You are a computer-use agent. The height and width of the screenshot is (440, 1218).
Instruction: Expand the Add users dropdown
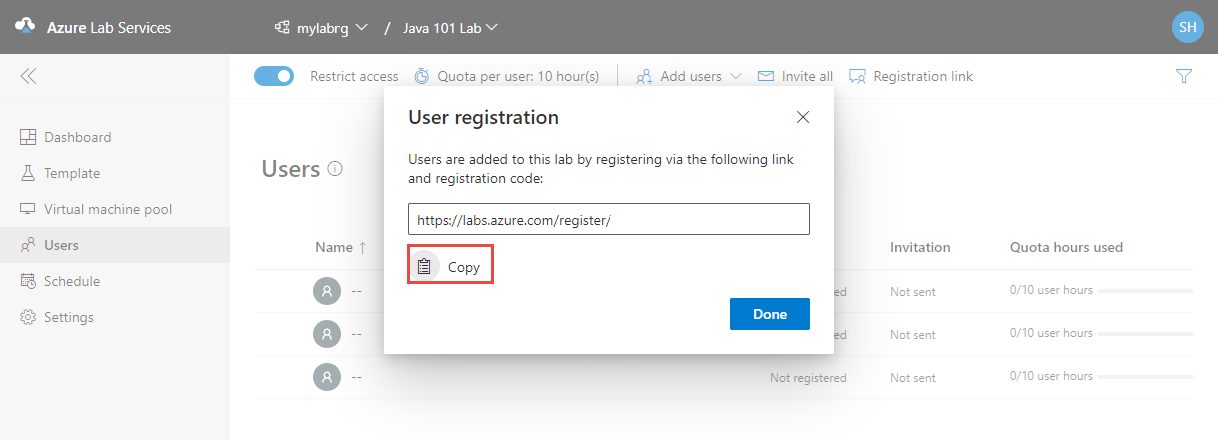(689, 76)
